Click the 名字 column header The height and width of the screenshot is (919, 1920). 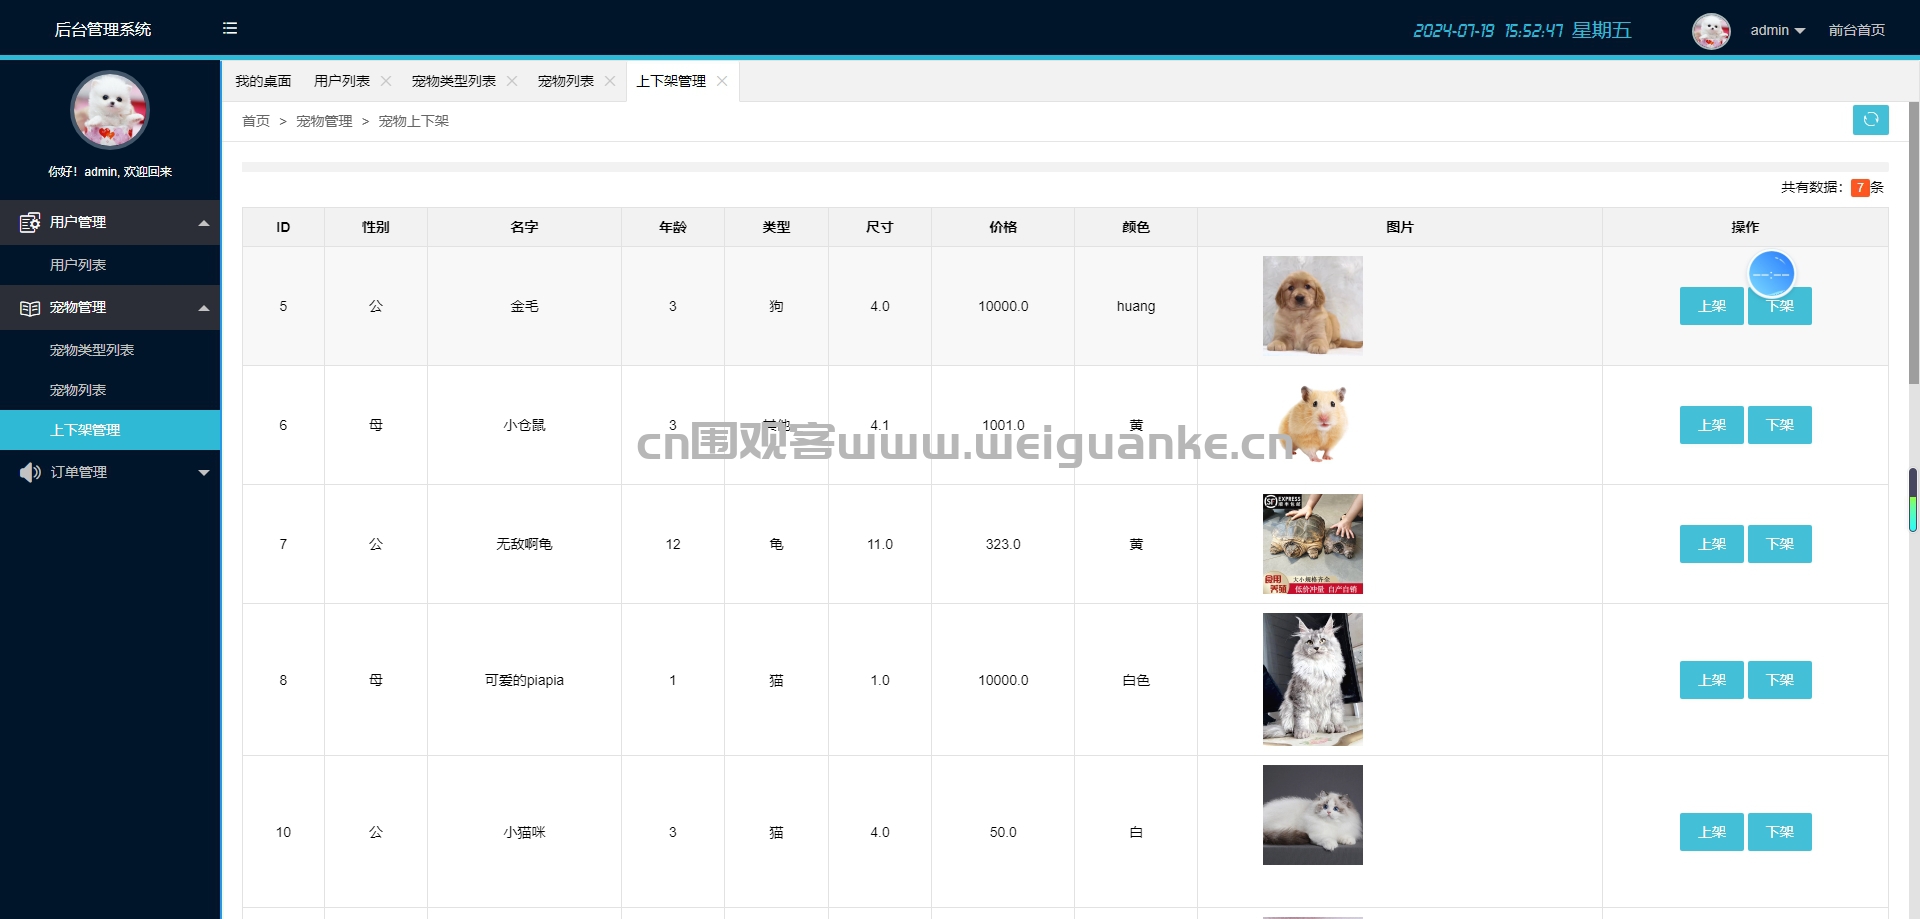[524, 227]
